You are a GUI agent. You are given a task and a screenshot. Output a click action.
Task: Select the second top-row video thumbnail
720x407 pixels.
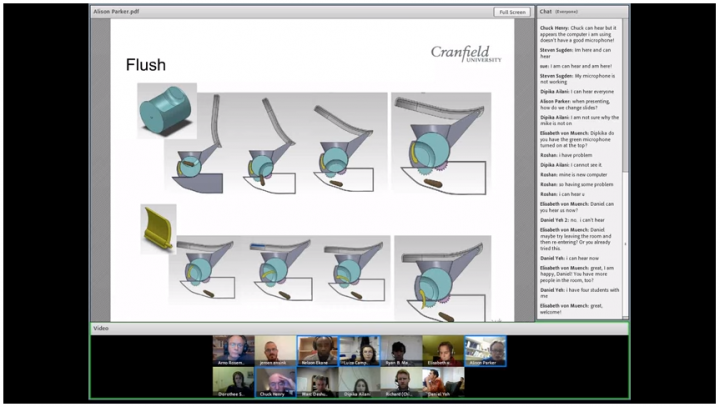pyautogui.click(x=275, y=350)
